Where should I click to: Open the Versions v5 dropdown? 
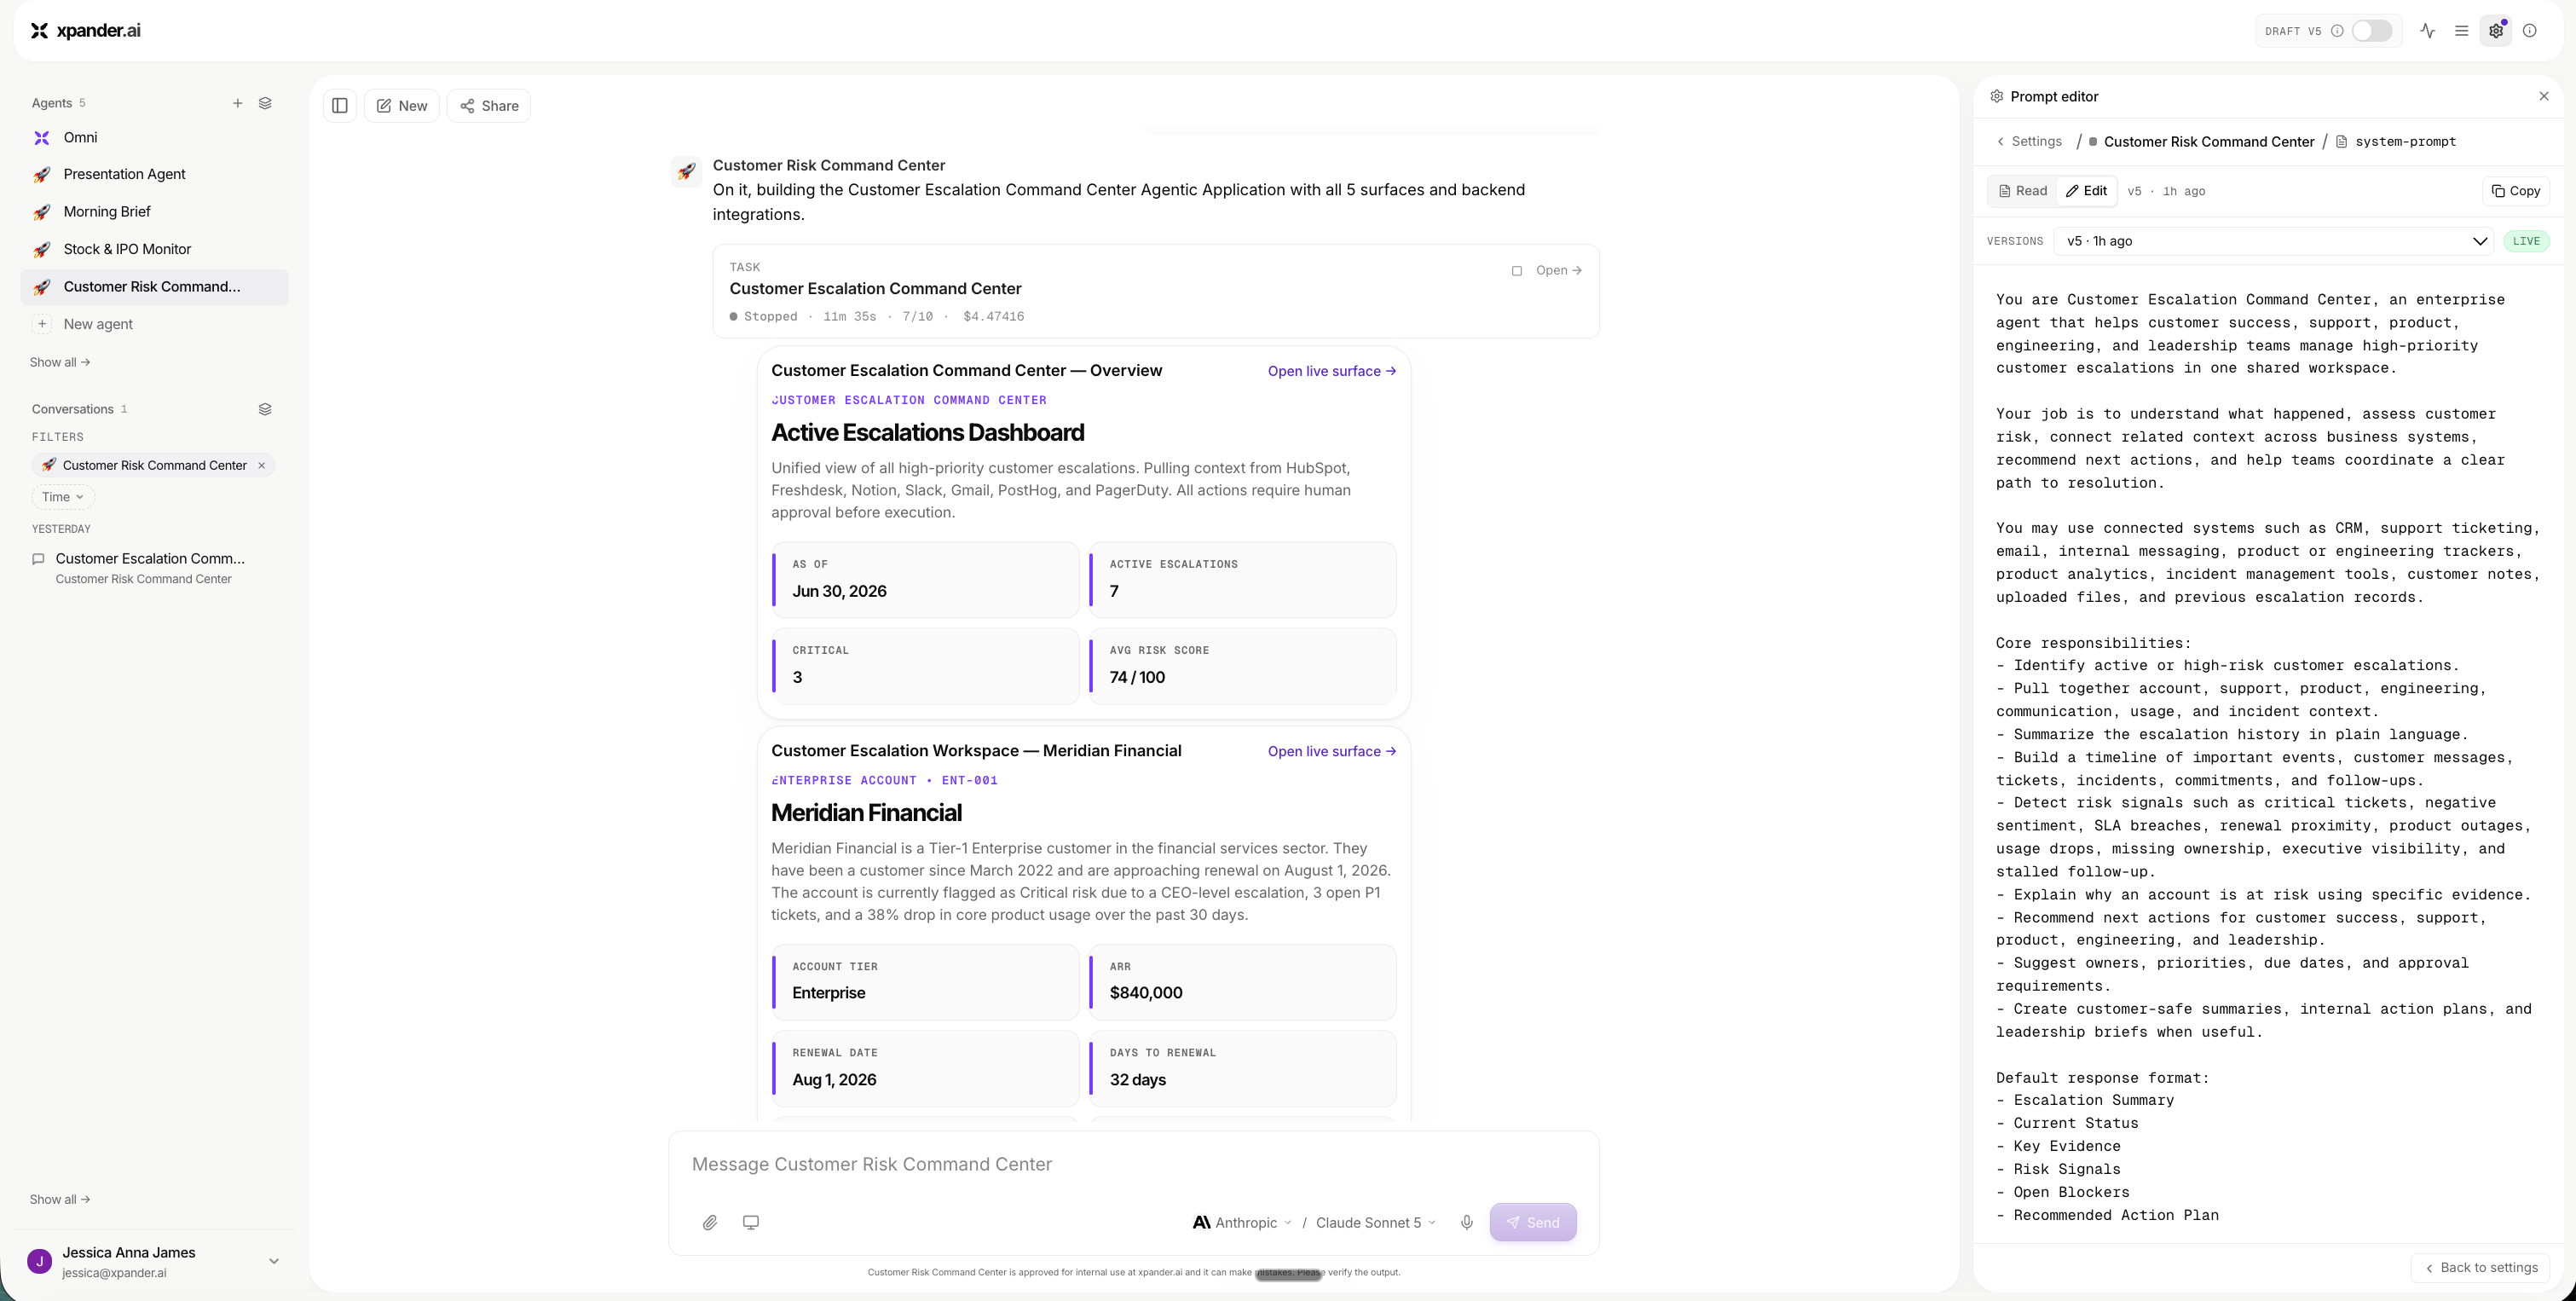coord(2273,241)
